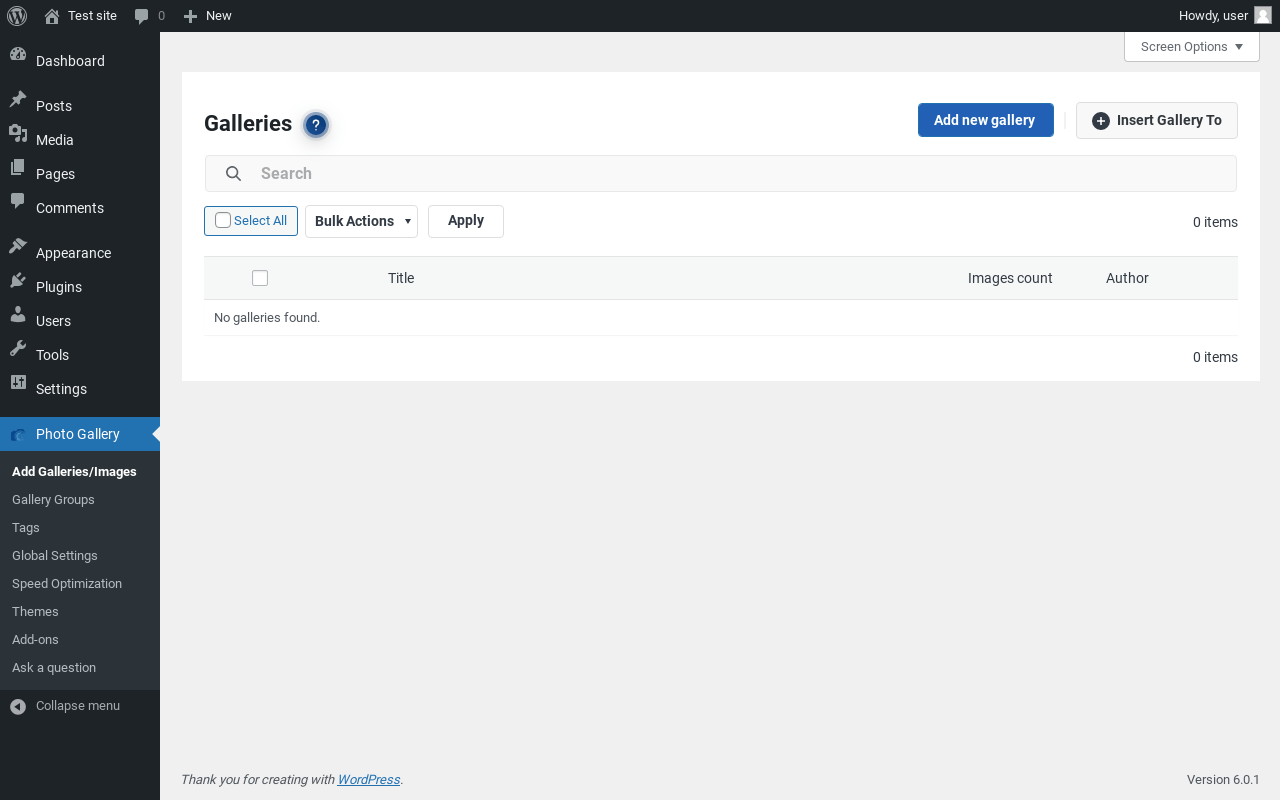Click the Tools wrench icon
Viewport: 1280px width, 800px height.
click(x=18, y=354)
